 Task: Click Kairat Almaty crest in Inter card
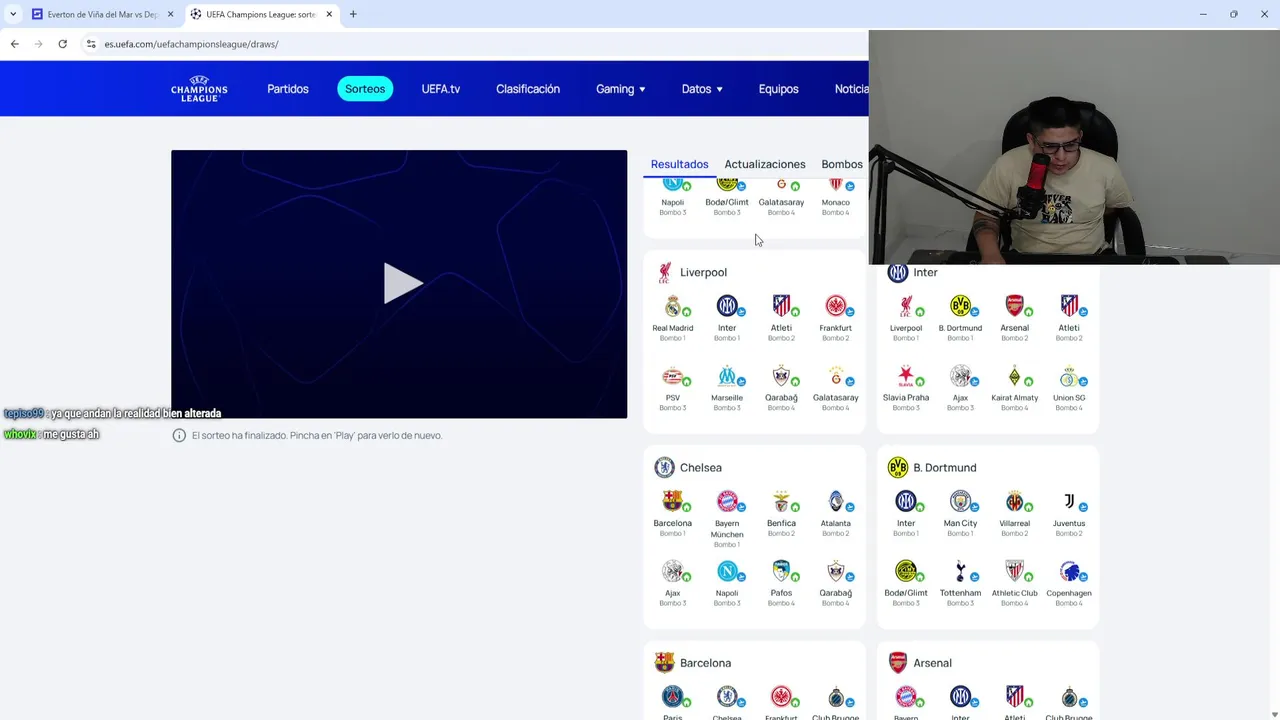tap(1014, 376)
